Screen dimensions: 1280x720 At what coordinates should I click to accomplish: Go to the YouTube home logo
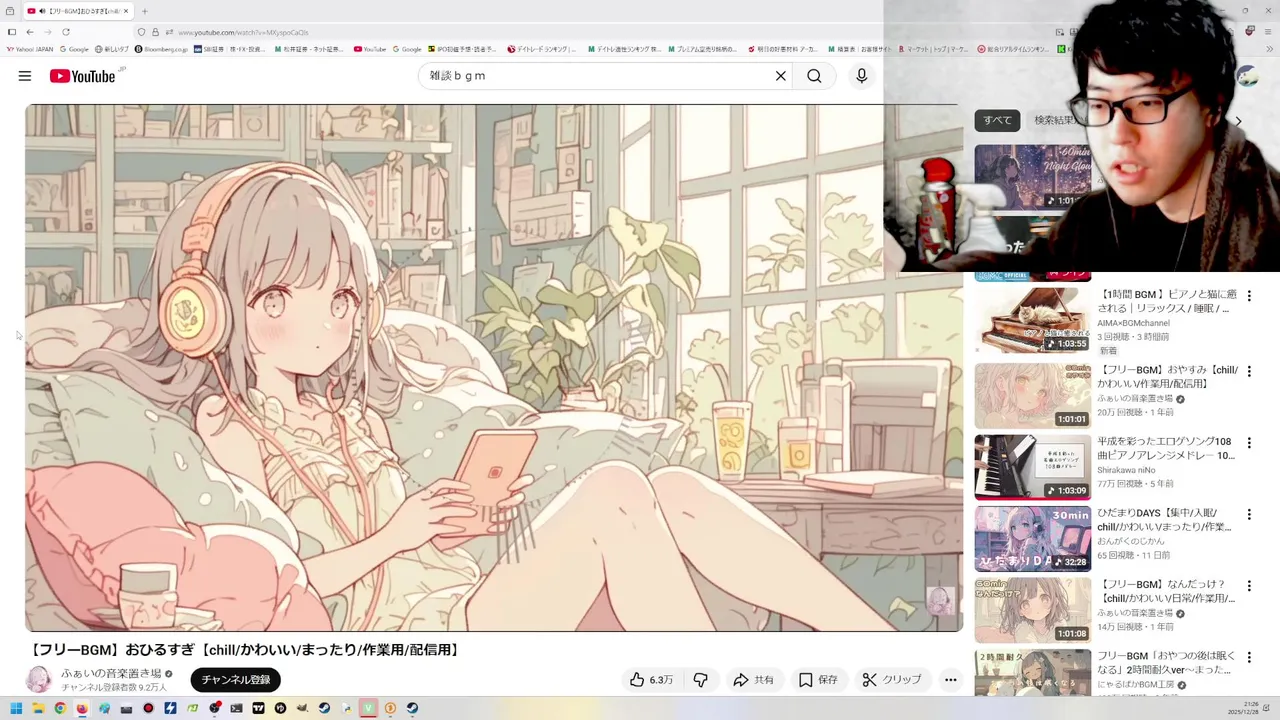click(x=83, y=76)
